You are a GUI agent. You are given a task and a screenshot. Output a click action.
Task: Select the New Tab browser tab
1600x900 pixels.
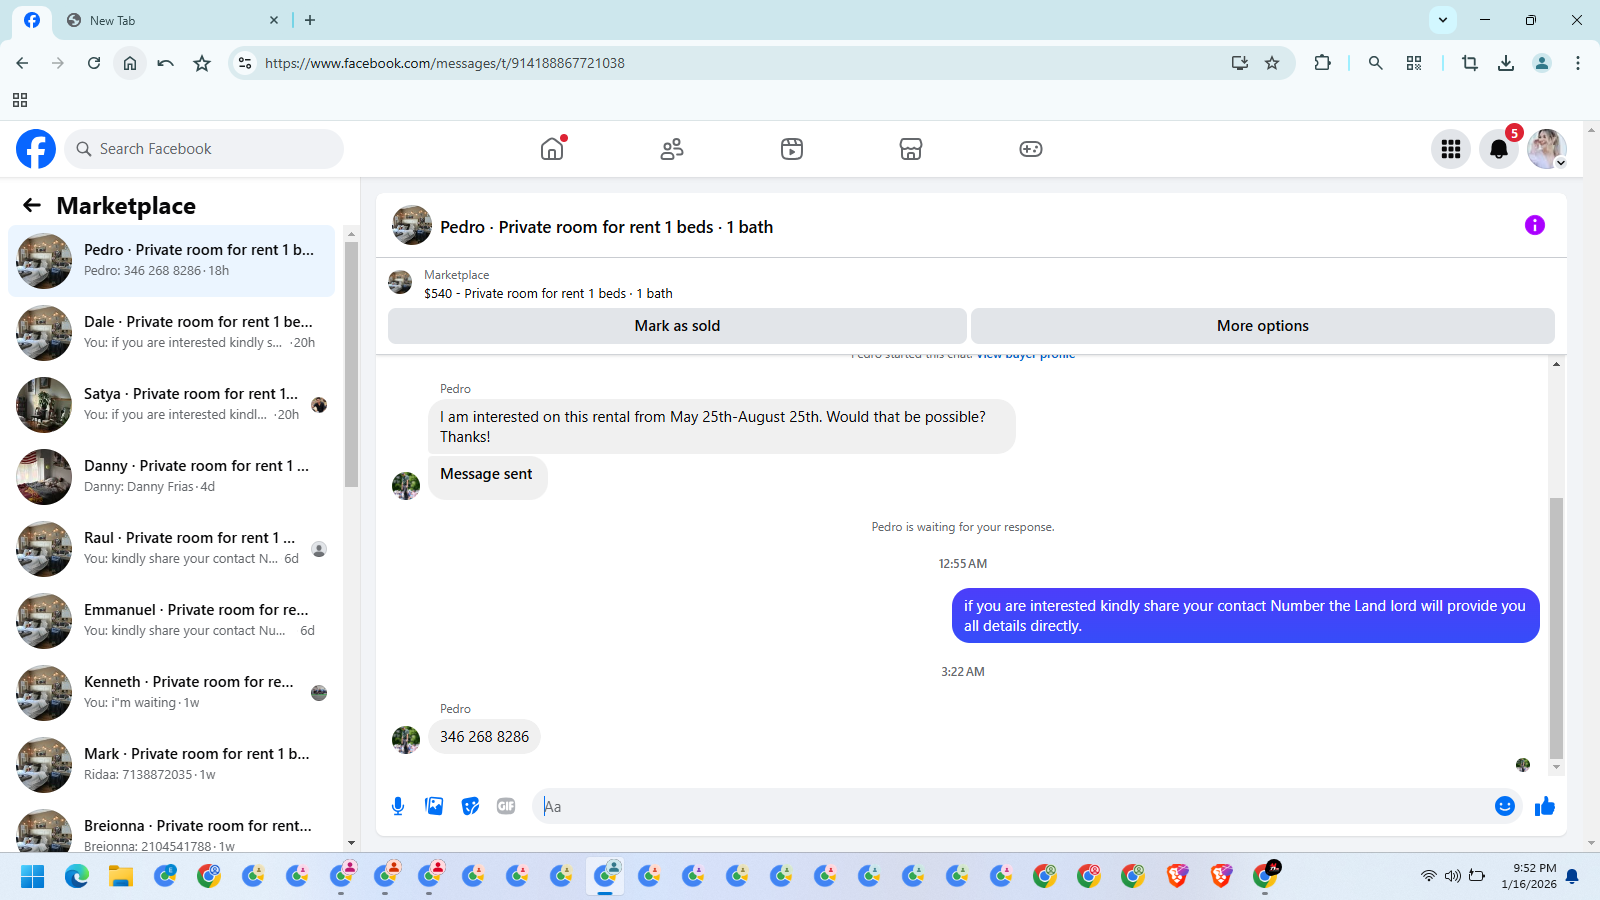tap(170, 20)
